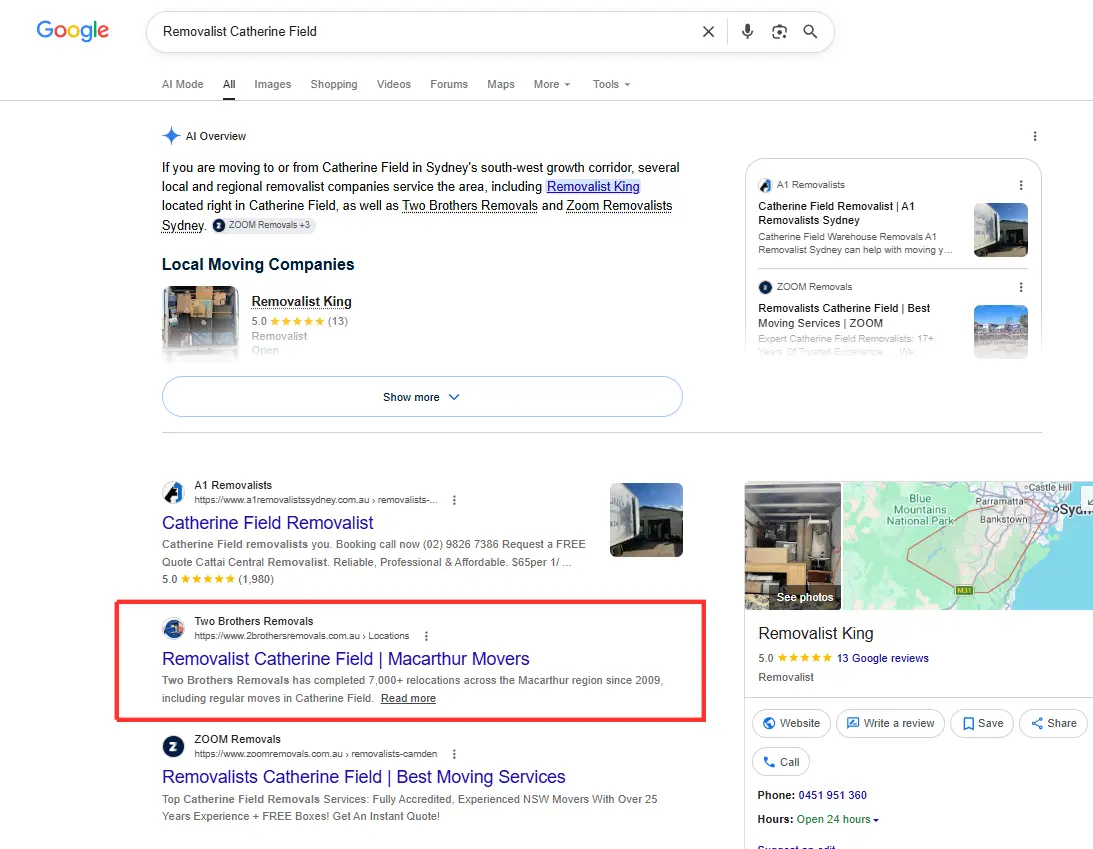Open the Catherine Field Removalist result title
This screenshot has height=849, width=1093.
point(268,523)
